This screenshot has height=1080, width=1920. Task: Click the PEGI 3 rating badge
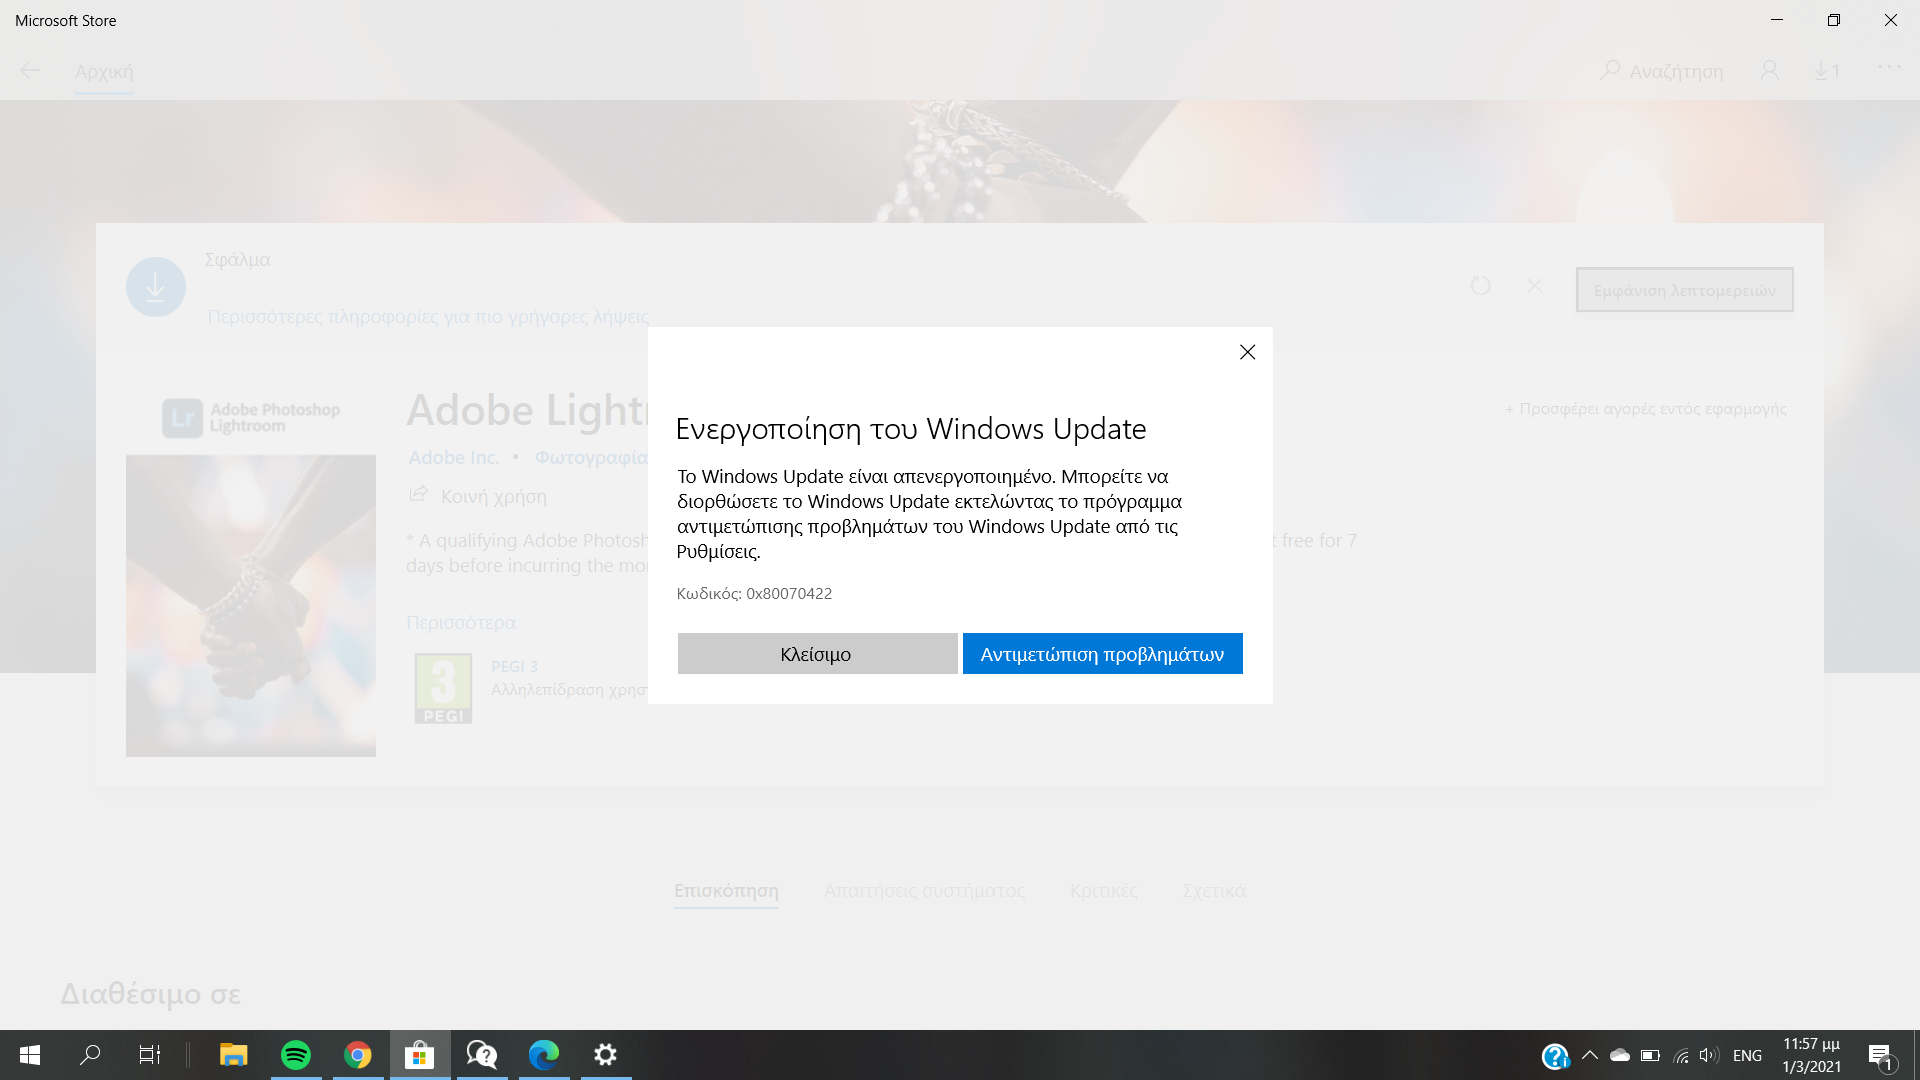coord(443,688)
